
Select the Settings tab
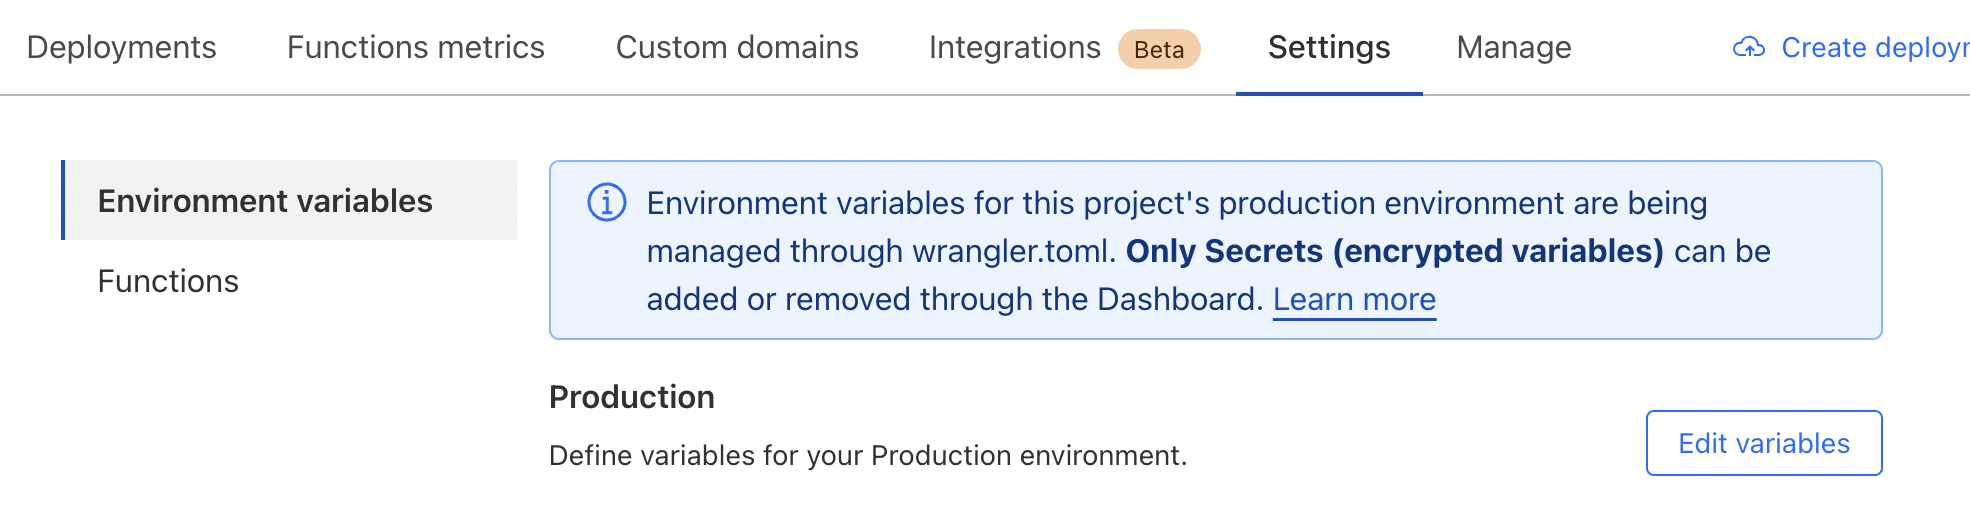point(1328,47)
